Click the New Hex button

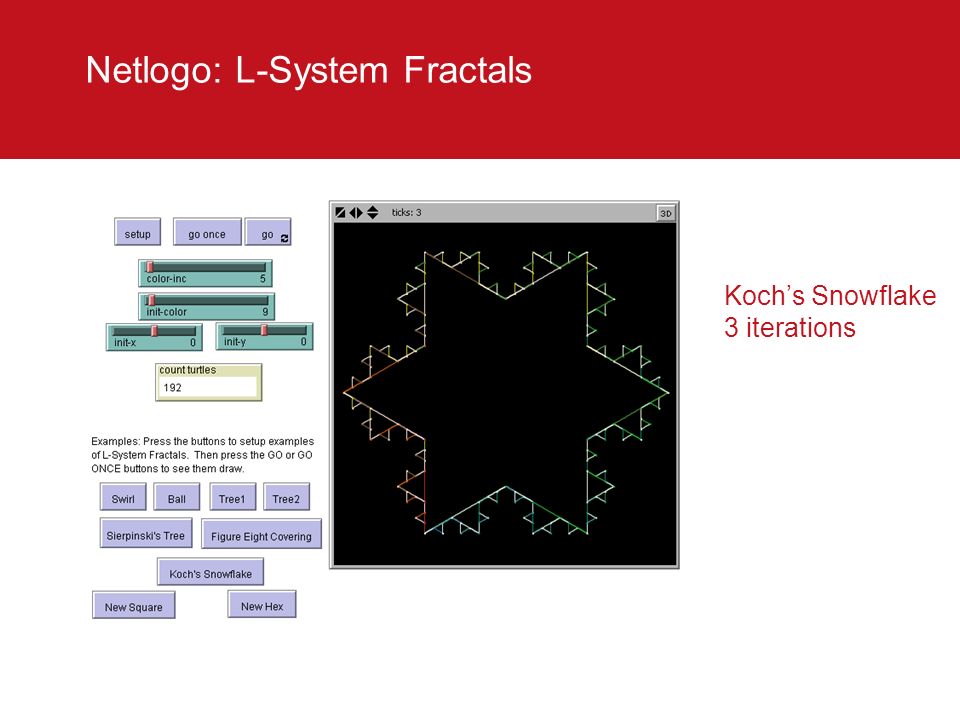coord(262,604)
